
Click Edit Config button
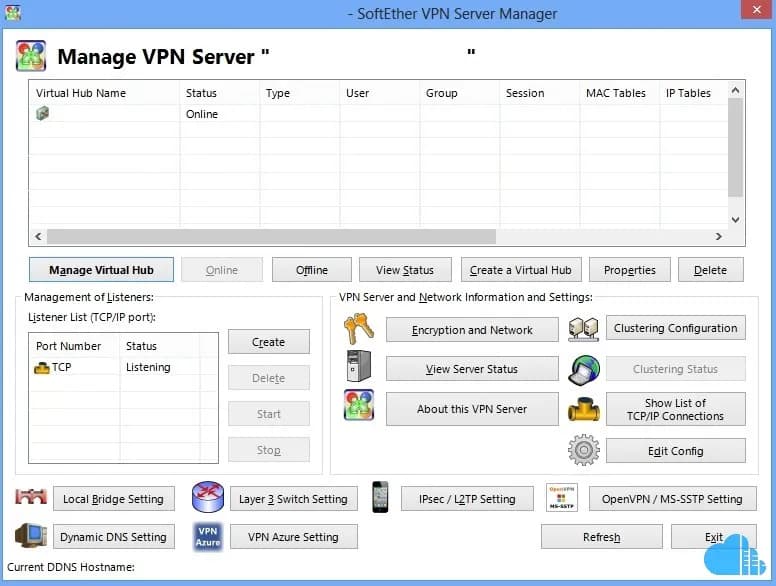[676, 451]
